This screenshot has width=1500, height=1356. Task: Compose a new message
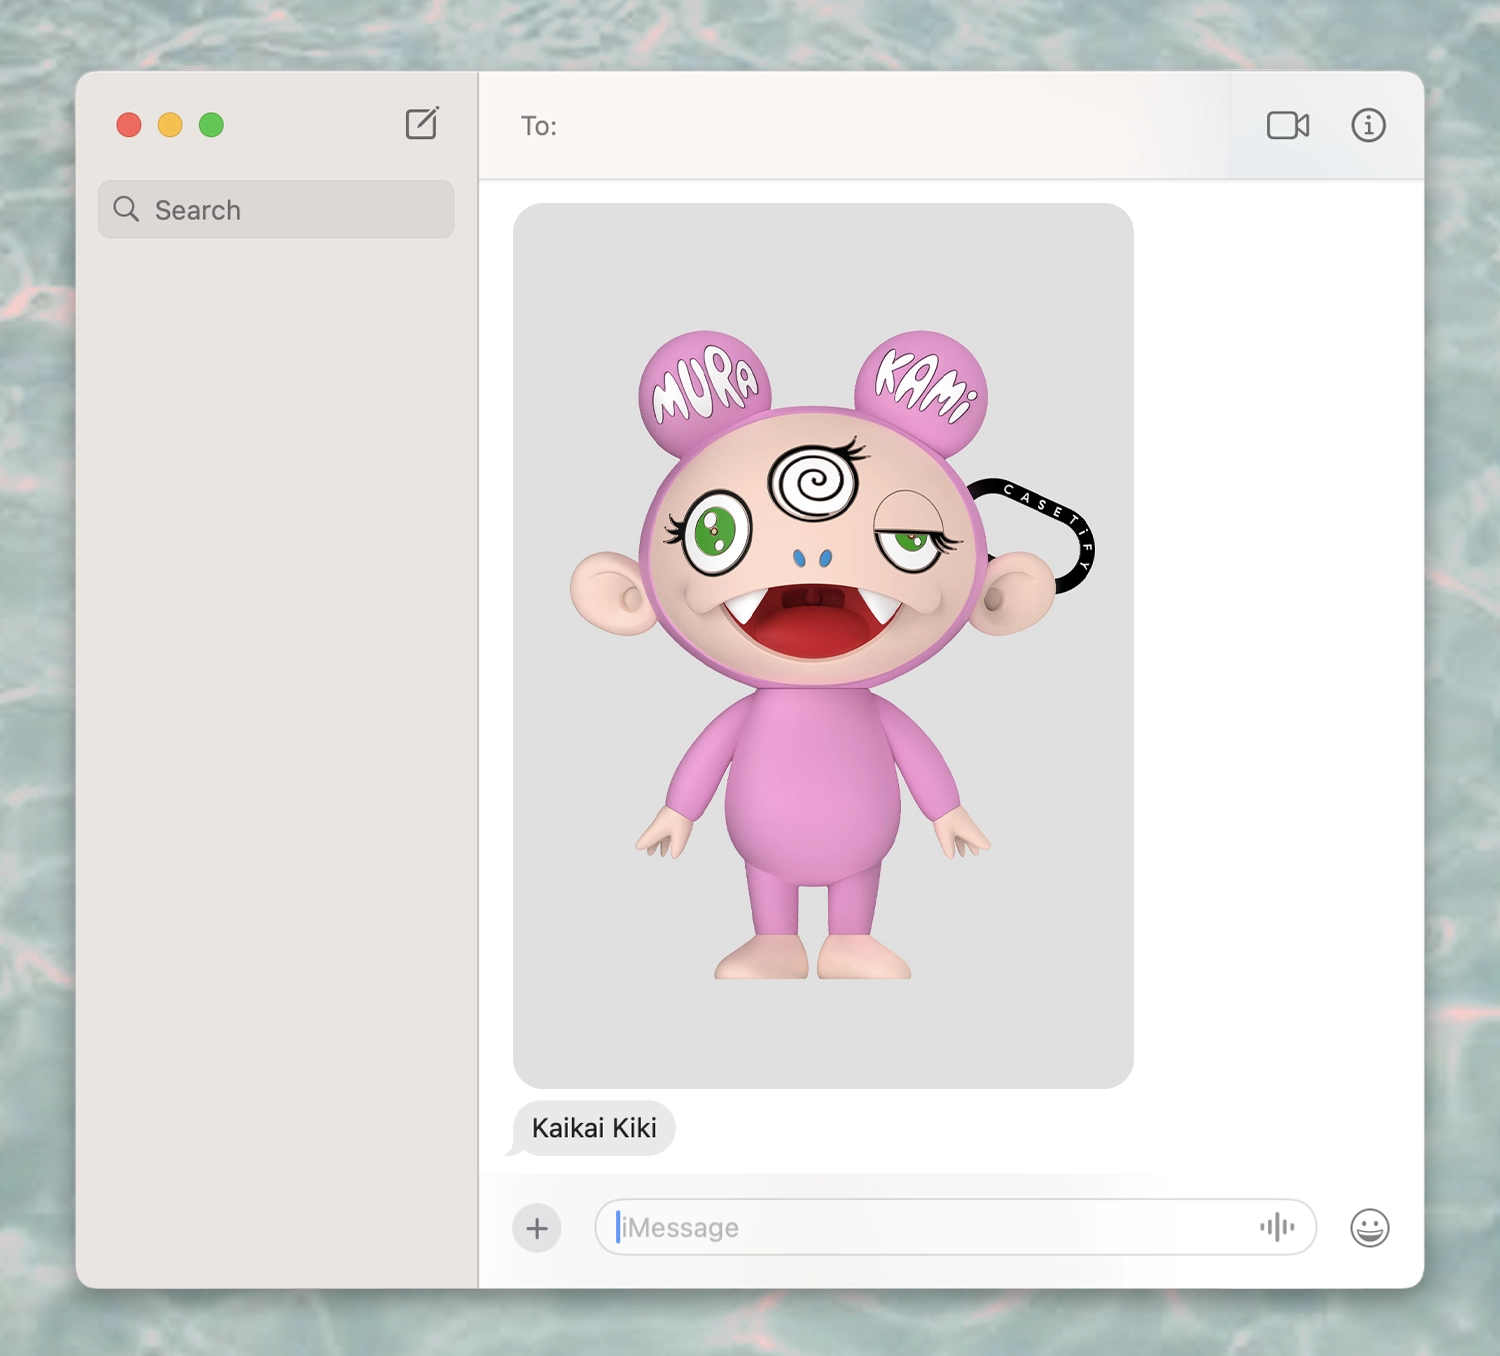coord(422,124)
